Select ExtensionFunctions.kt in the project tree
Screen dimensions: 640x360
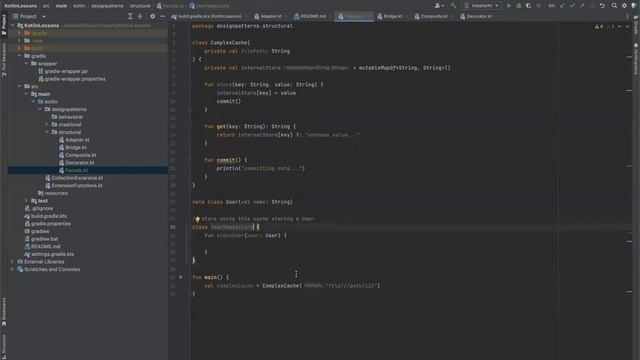click(x=77, y=185)
